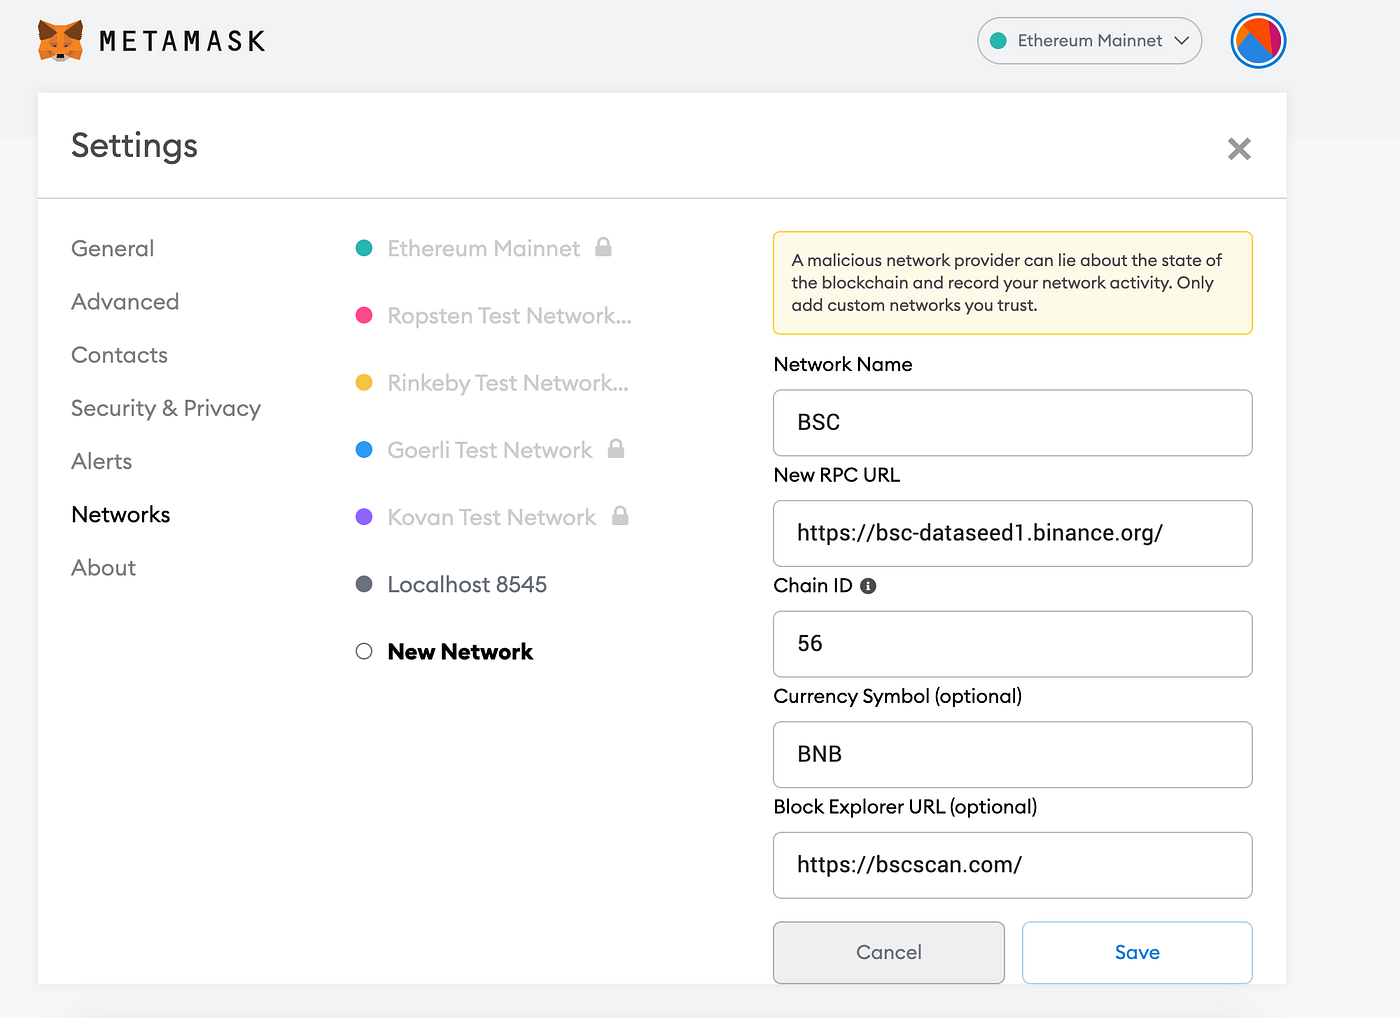The height and width of the screenshot is (1018, 1400).
Task: Click the Currency Symbol field
Action: (x=1013, y=755)
